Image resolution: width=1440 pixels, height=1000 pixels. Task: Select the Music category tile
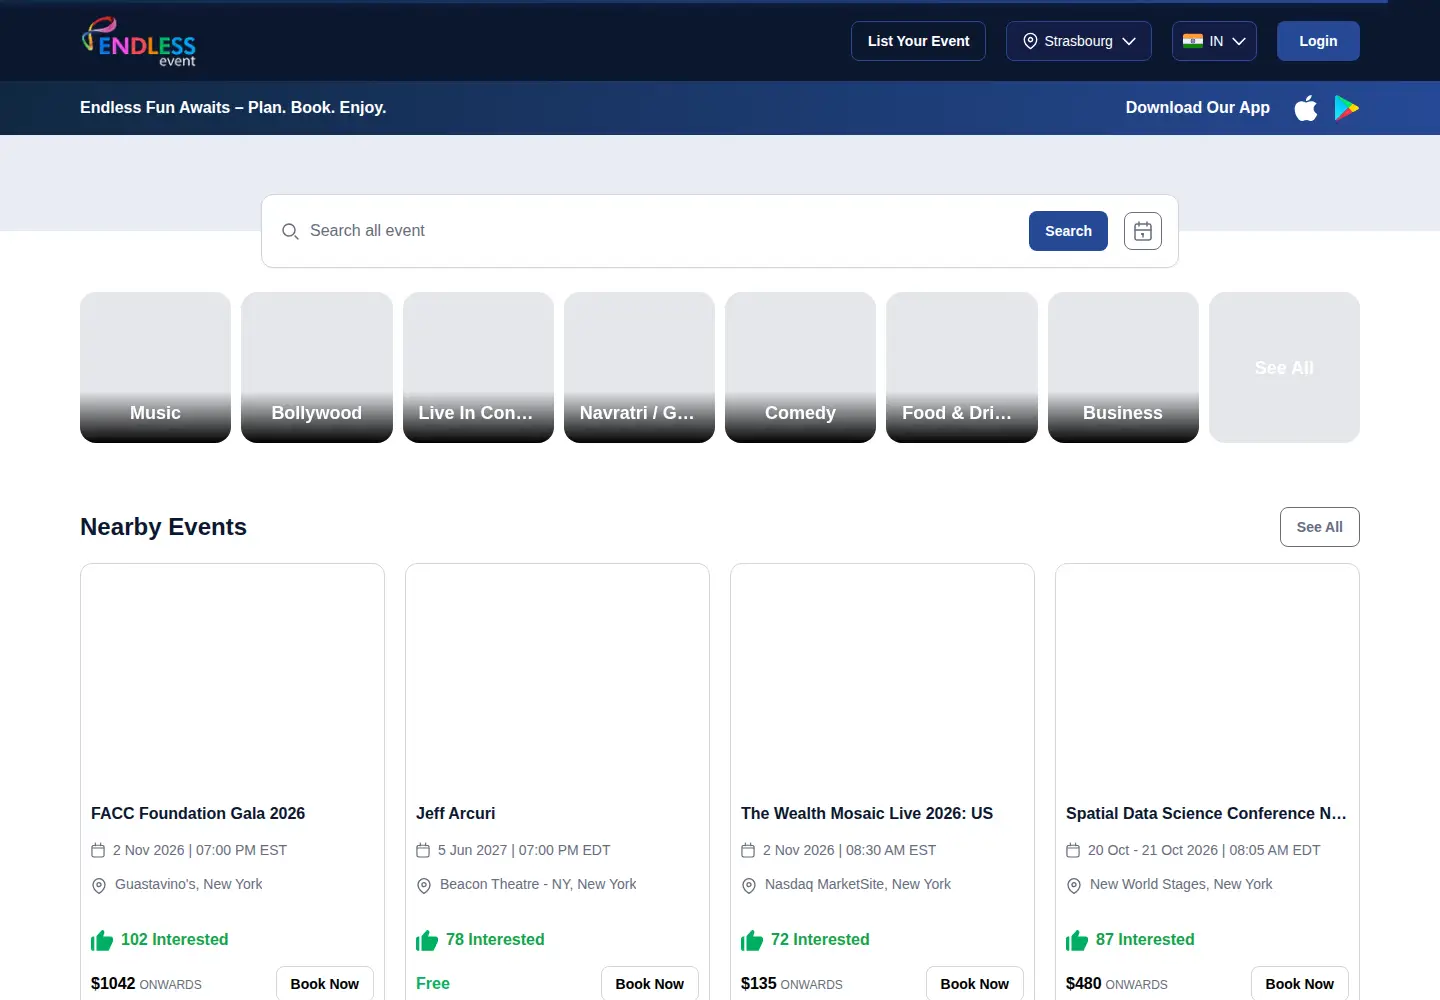pyautogui.click(x=155, y=367)
